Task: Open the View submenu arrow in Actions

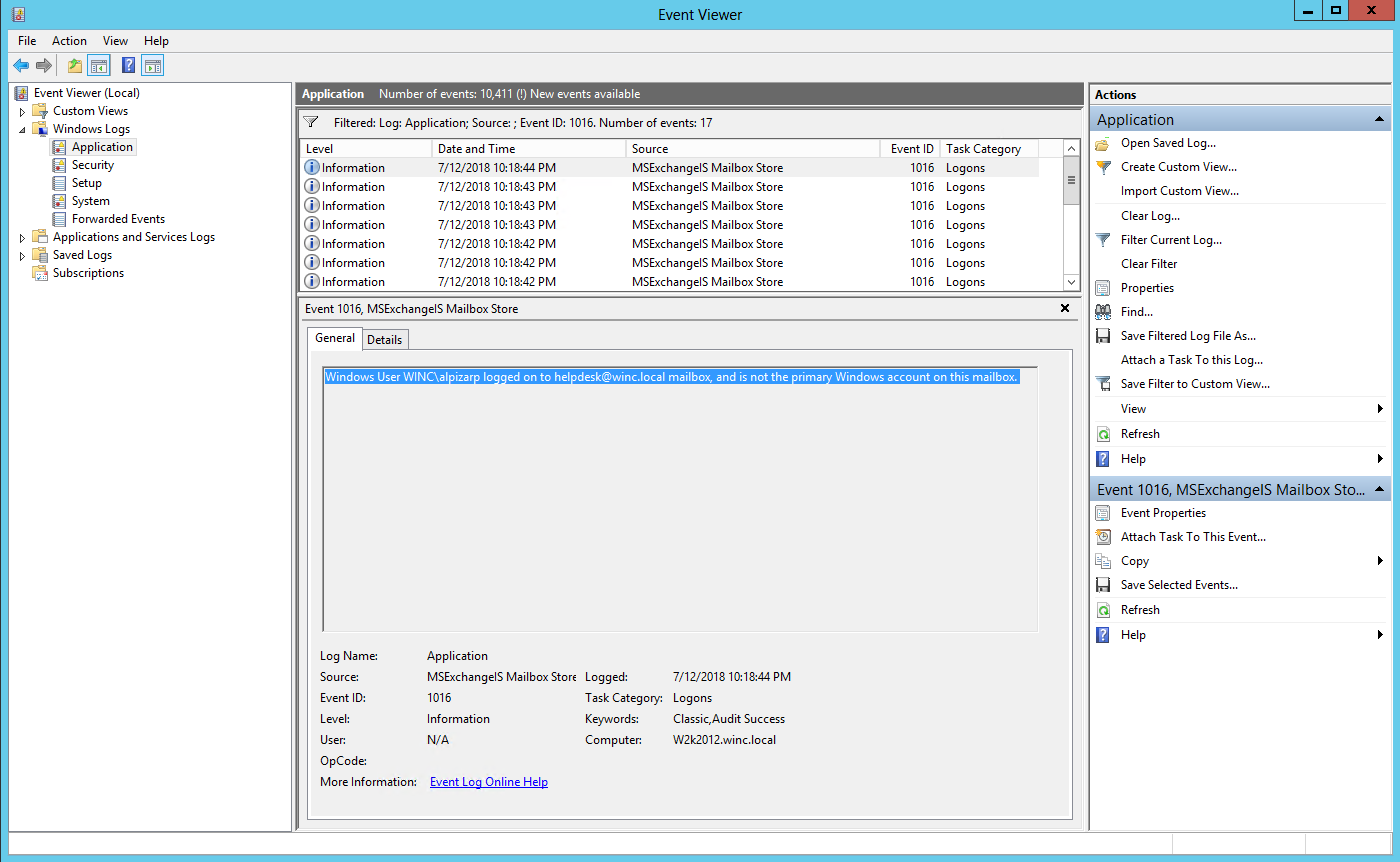Action: (1381, 408)
